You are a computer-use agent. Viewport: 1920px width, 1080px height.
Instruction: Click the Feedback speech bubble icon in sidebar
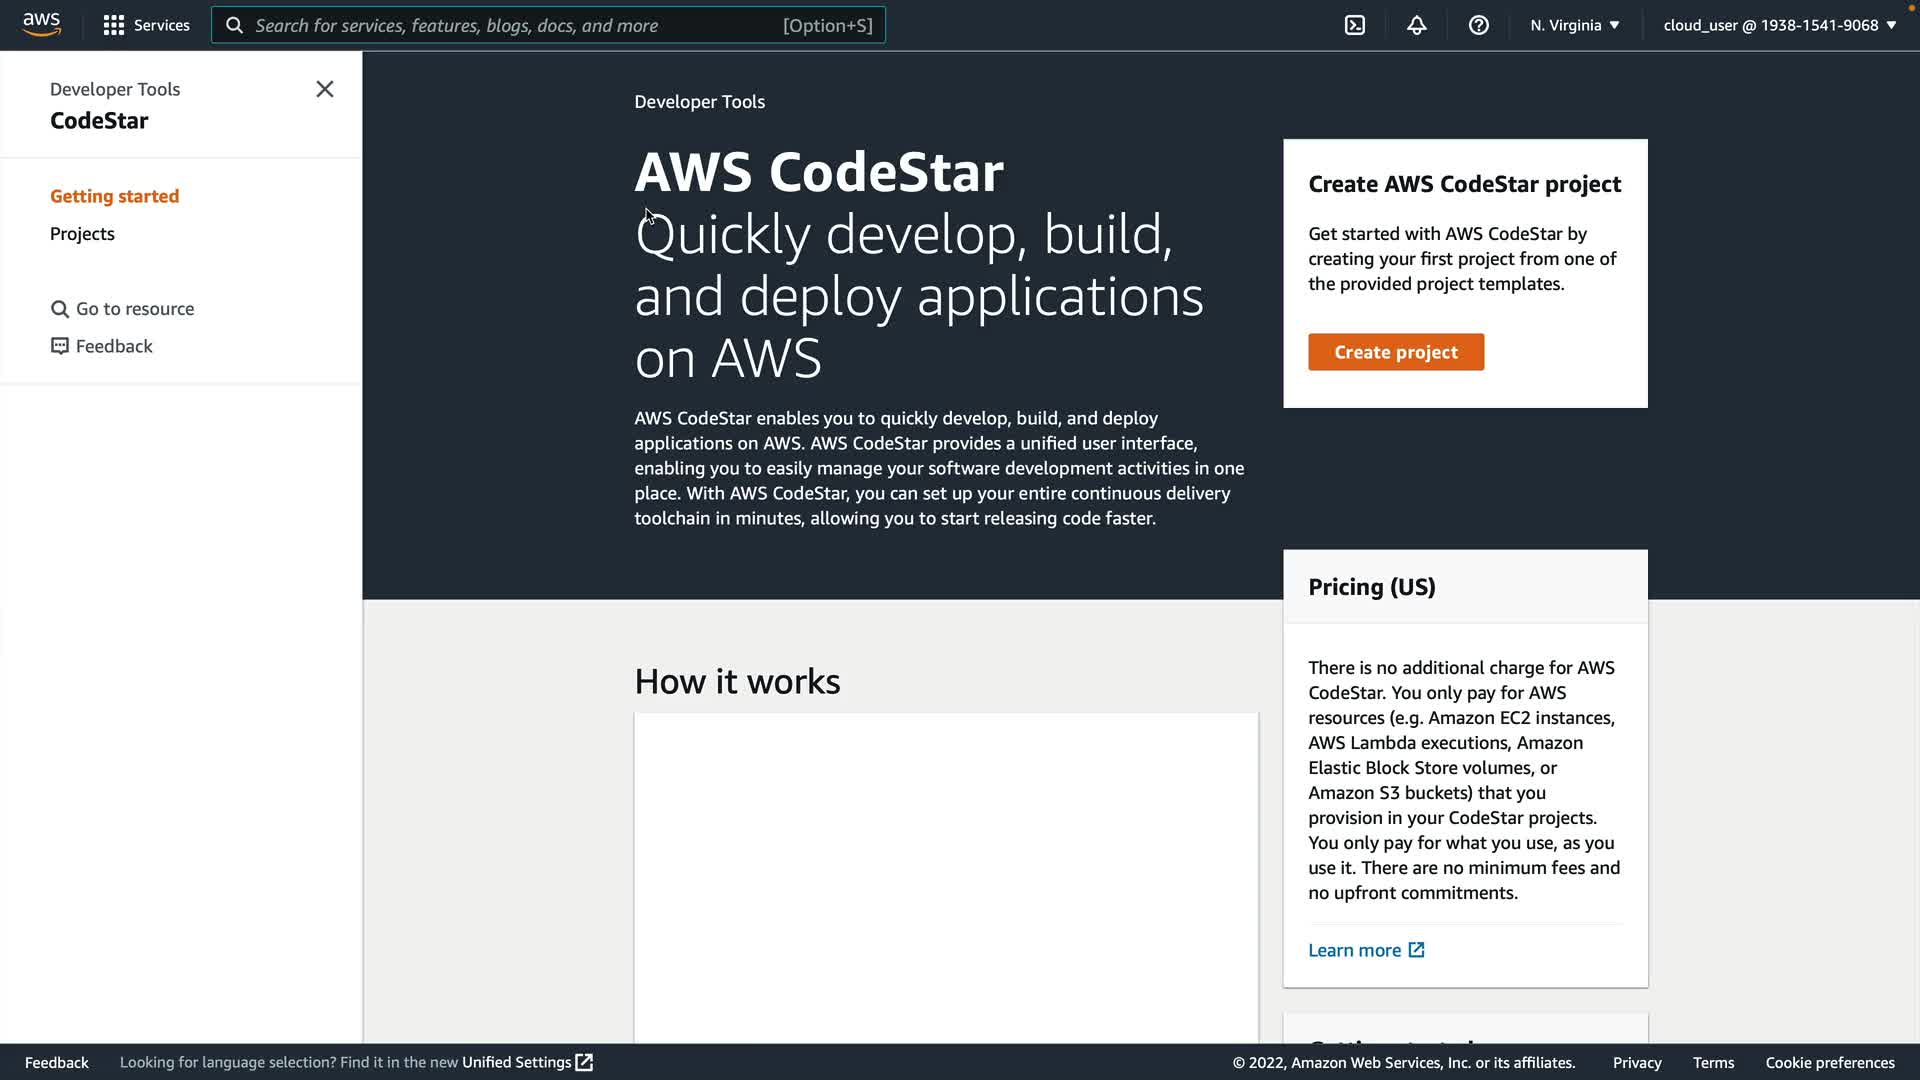click(60, 346)
